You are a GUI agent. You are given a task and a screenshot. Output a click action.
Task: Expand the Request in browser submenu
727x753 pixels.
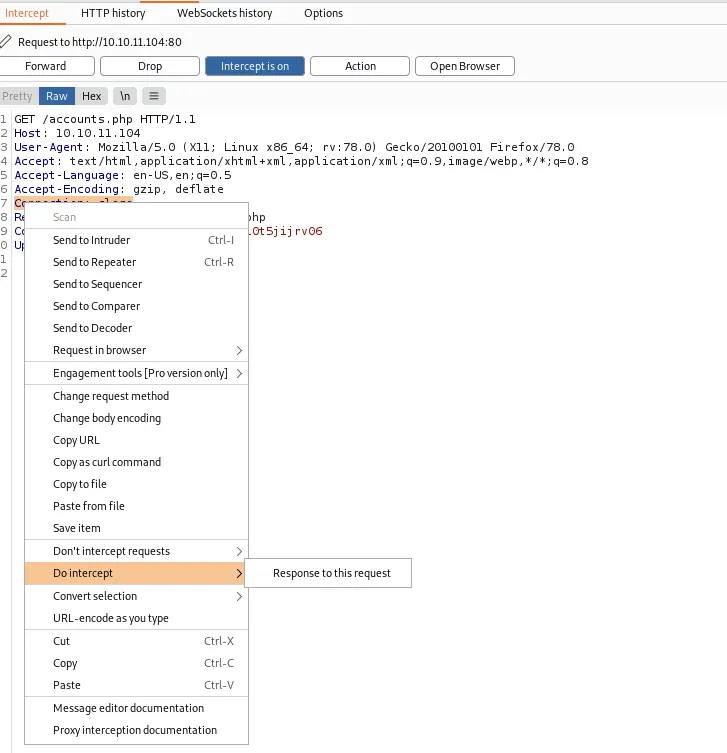coord(238,350)
